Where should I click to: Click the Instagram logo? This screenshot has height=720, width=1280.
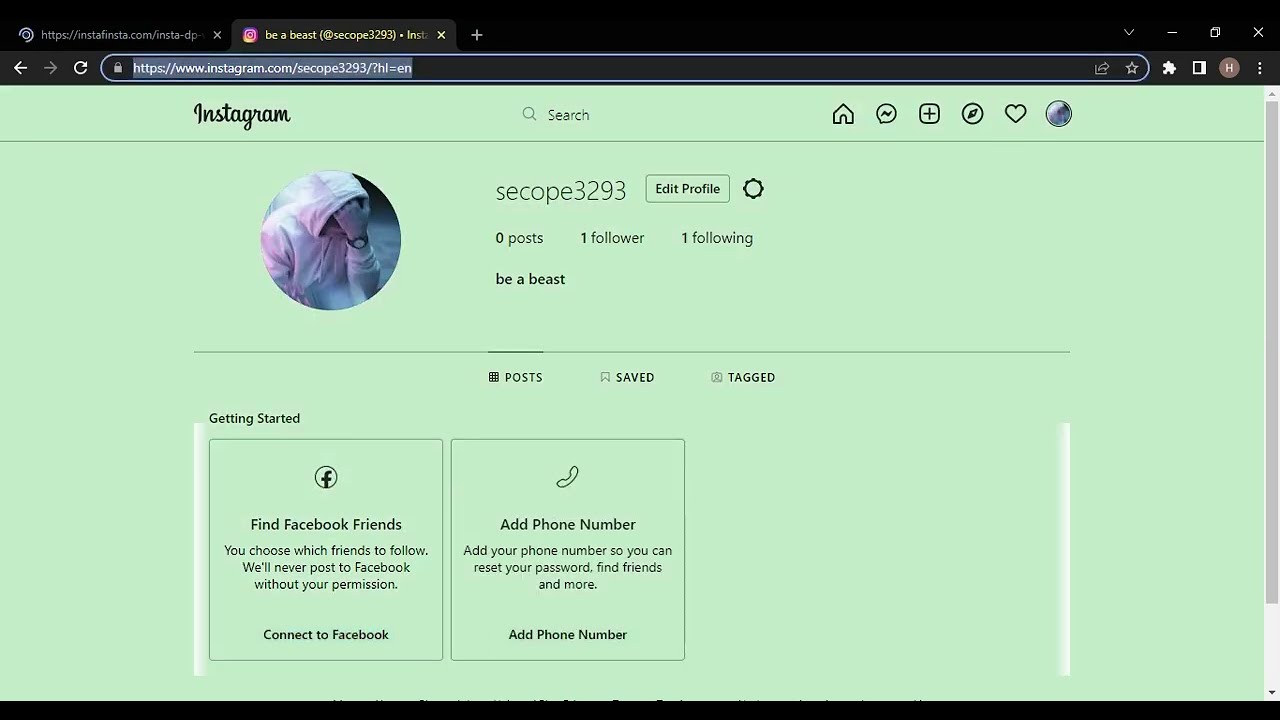coord(242,115)
